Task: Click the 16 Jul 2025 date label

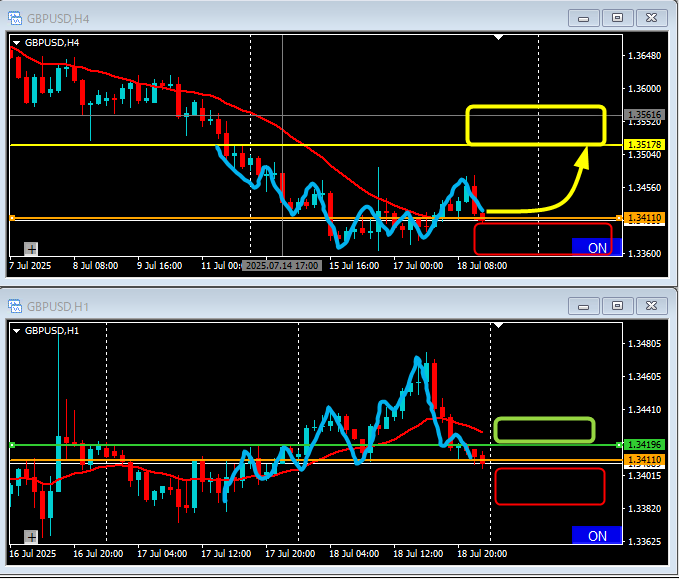Action: pos(32,553)
